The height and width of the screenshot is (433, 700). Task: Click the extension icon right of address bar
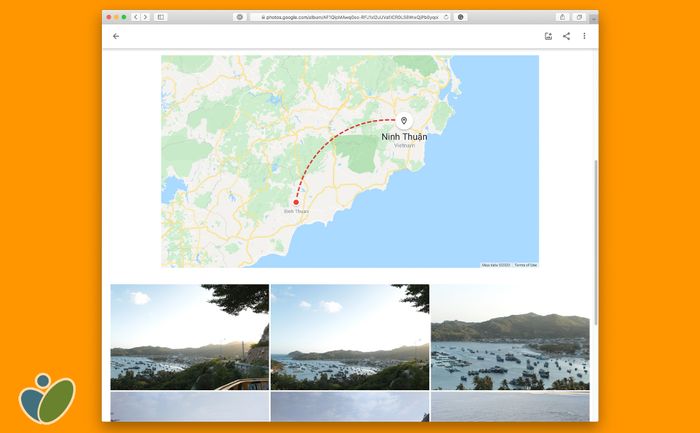(461, 17)
